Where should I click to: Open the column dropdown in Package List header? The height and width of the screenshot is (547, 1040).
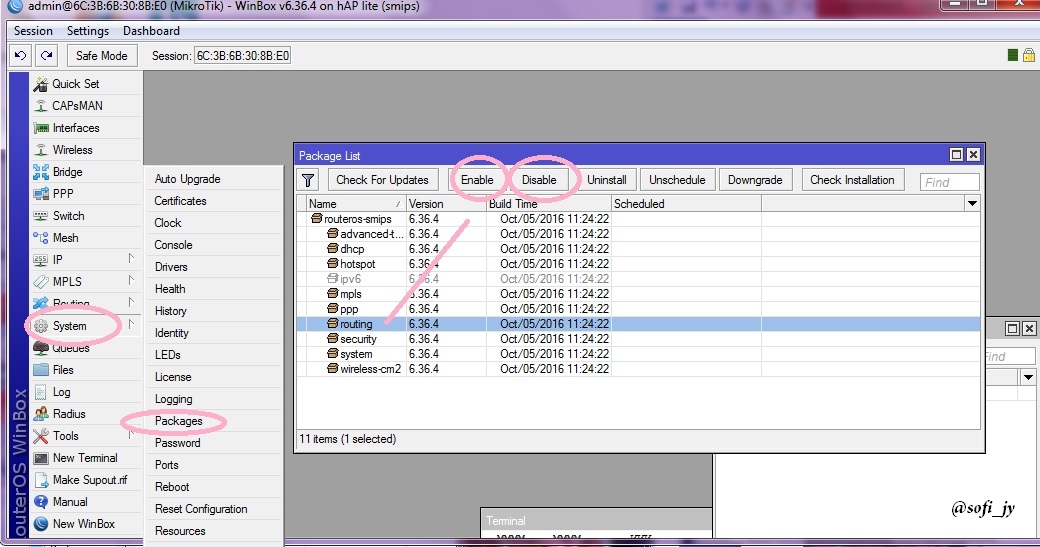pyautogui.click(x=972, y=204)
